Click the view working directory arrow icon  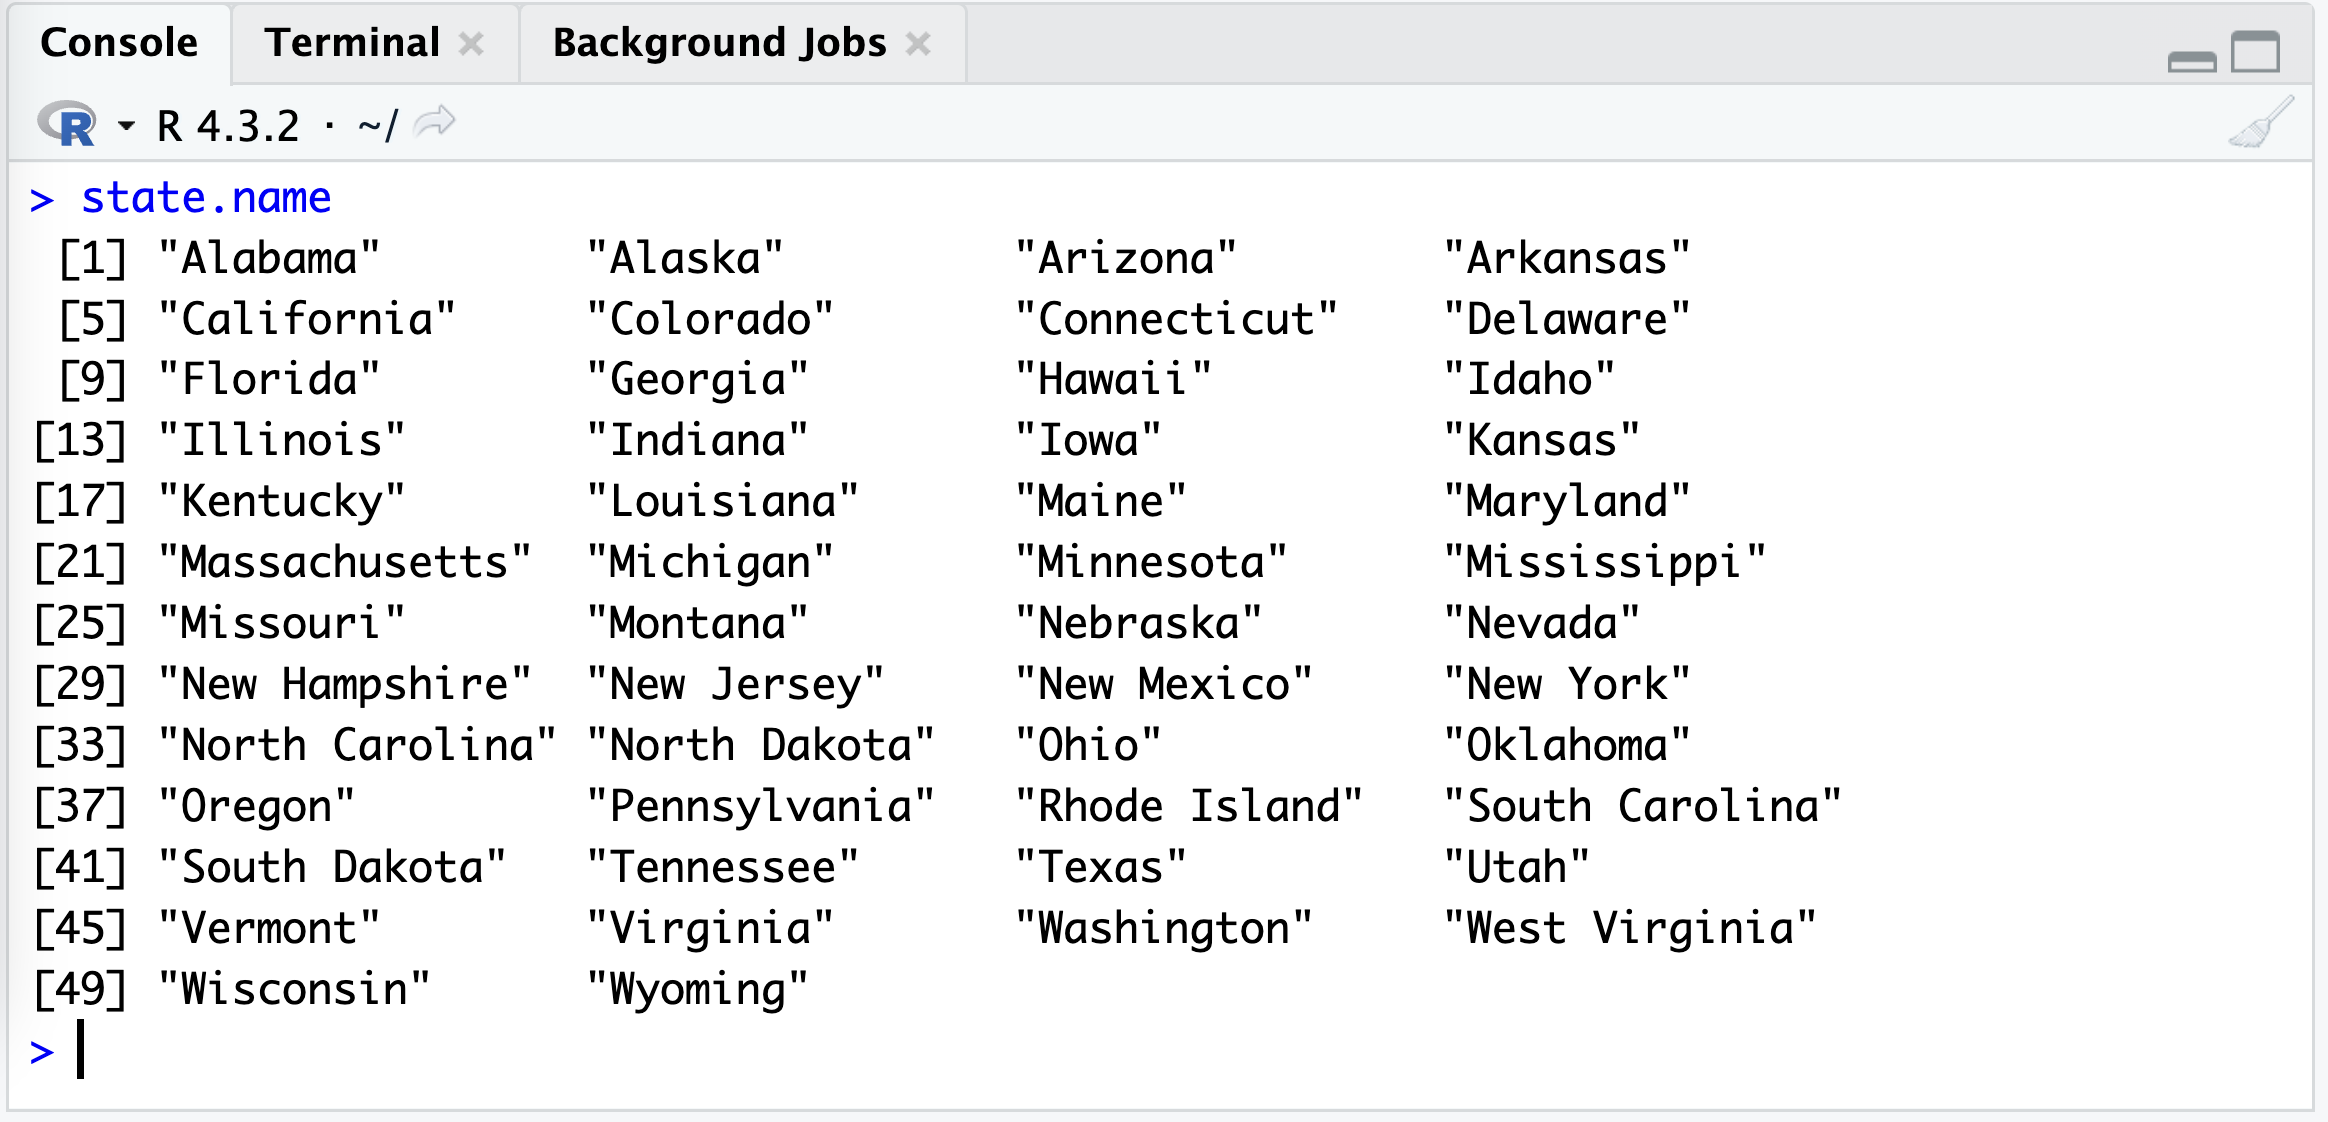point(435,123)
